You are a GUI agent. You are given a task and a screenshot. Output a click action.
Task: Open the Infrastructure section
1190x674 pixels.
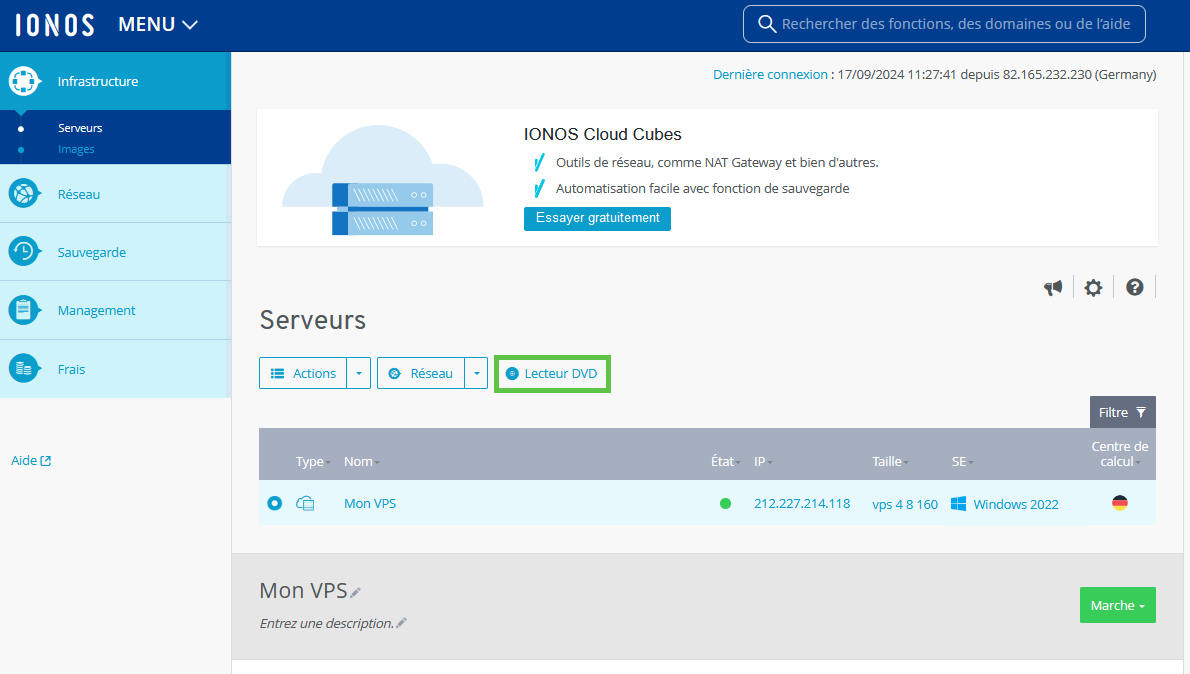[x=115, y=81]
